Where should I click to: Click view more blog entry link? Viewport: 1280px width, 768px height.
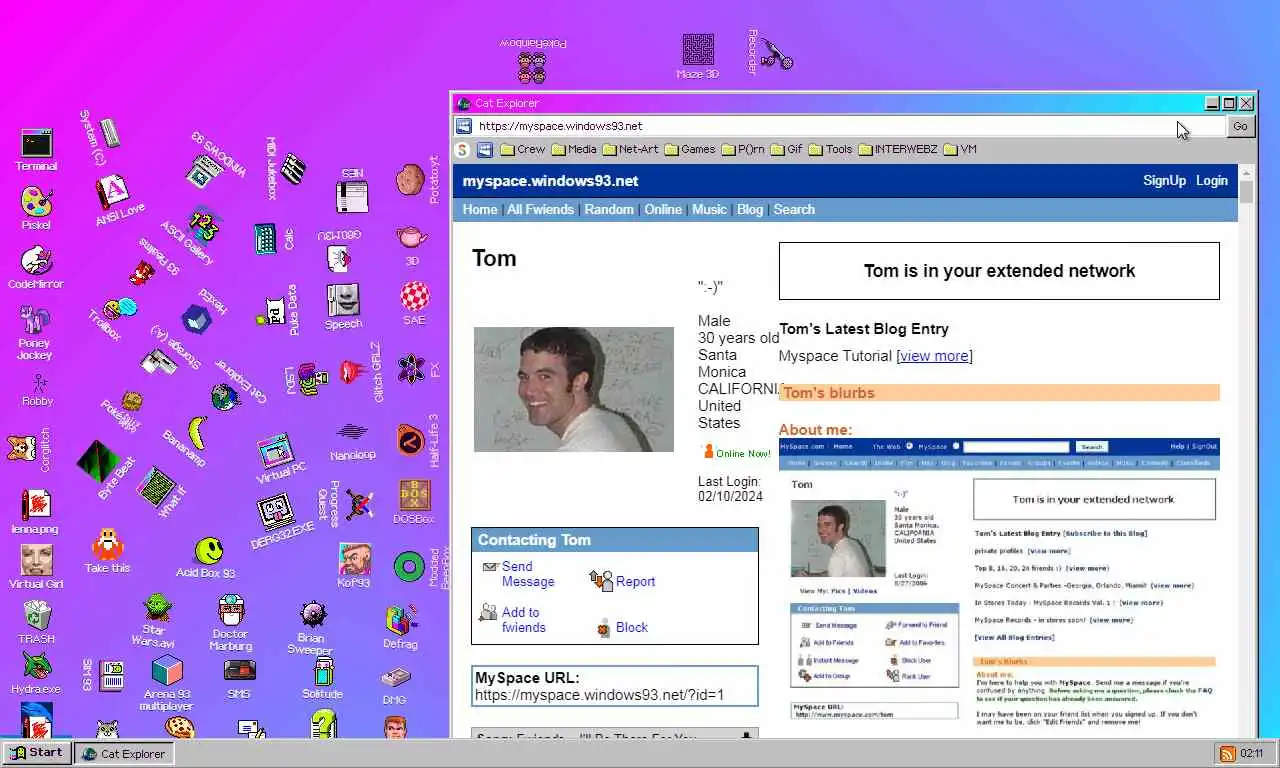pos(934,356)
